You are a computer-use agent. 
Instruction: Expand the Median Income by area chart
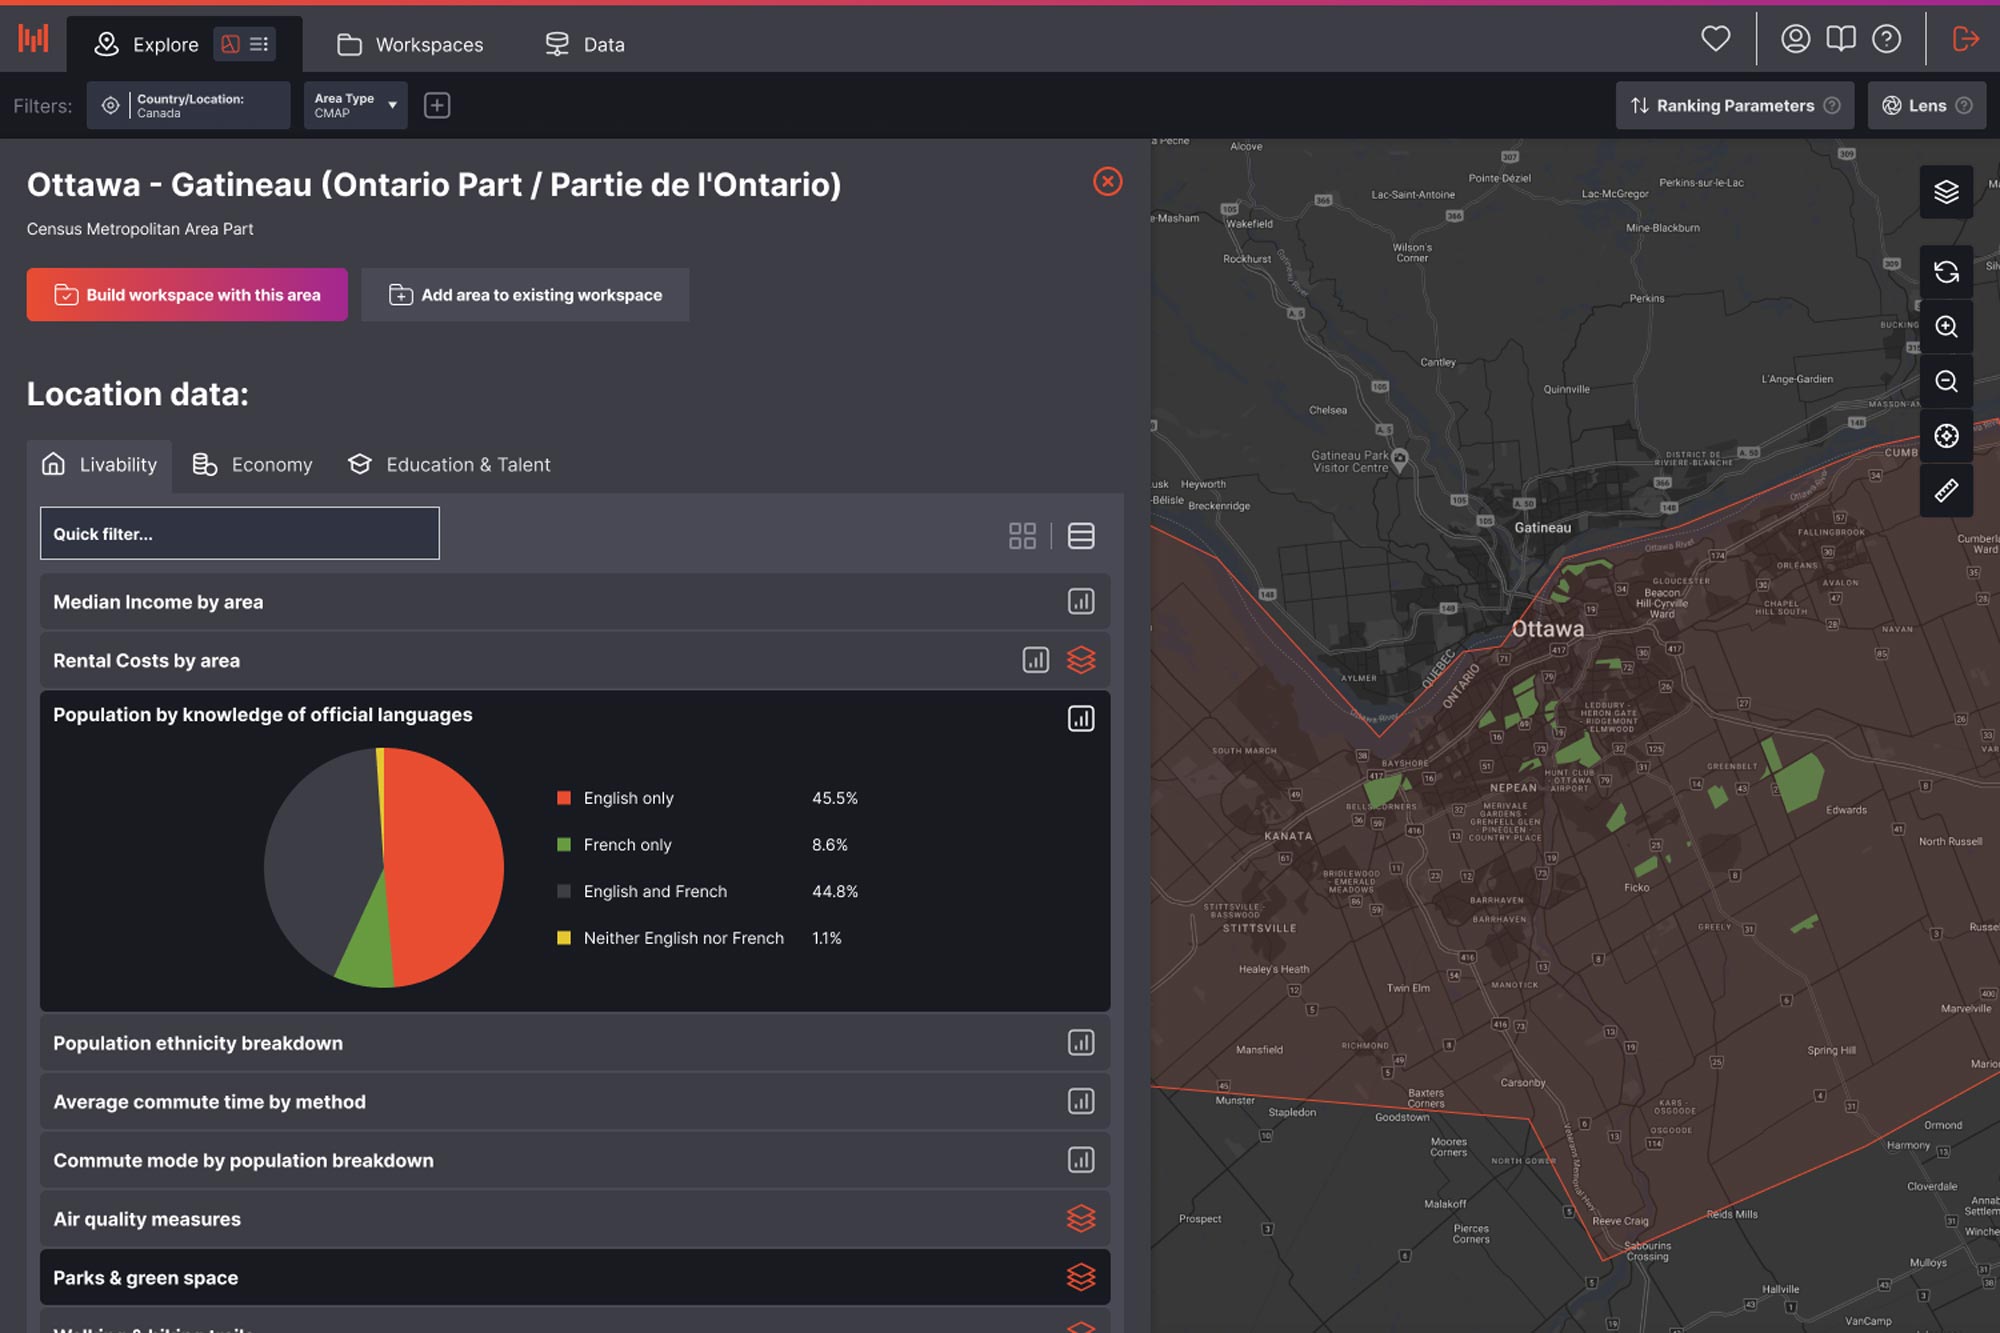tap(1081, 601)
